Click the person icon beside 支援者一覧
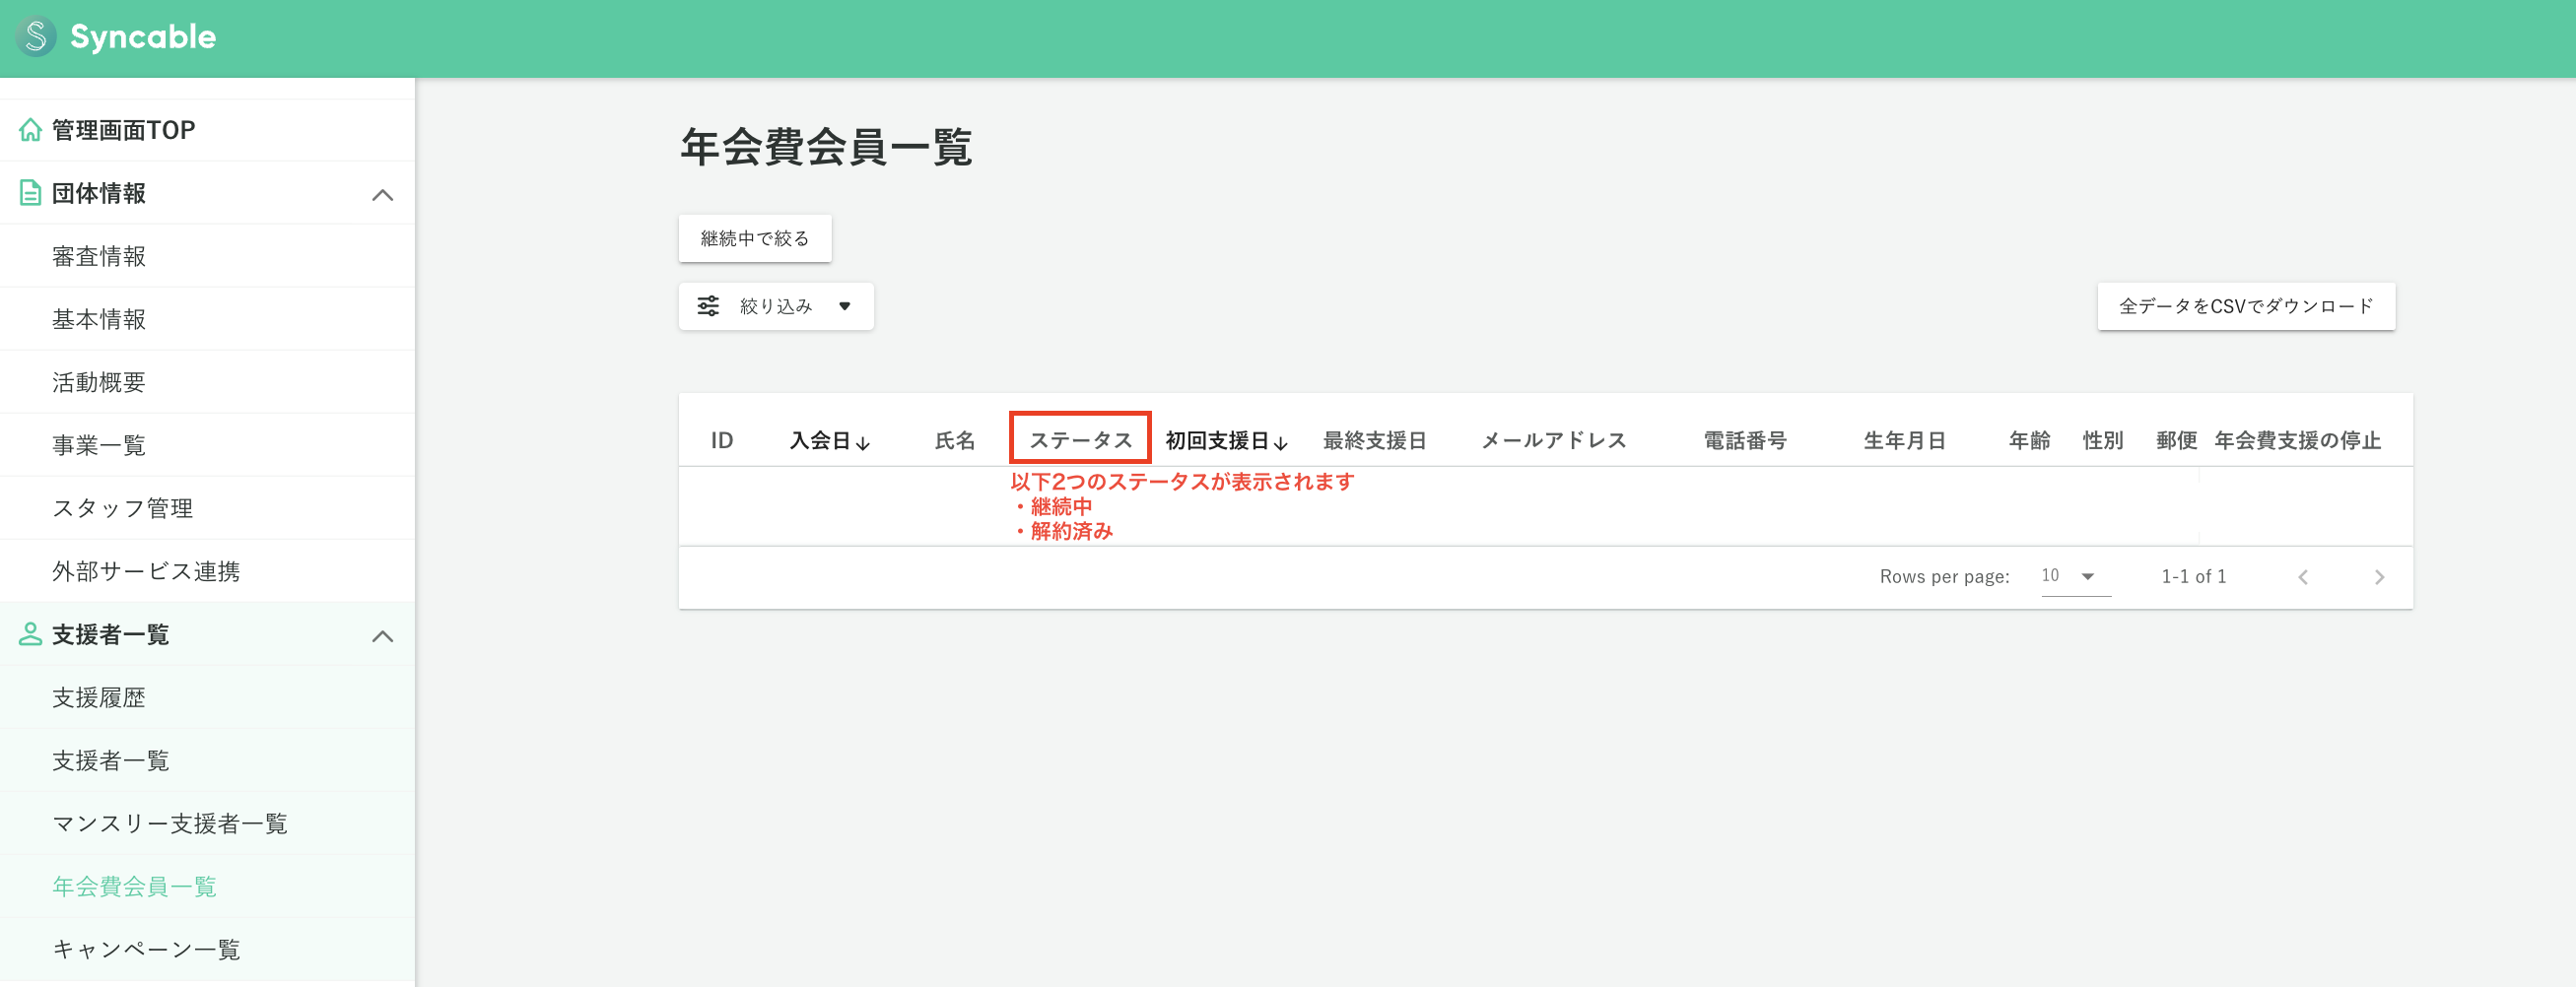The height and width of the screenshot is (987, 2576). click(x=31, y=634)
